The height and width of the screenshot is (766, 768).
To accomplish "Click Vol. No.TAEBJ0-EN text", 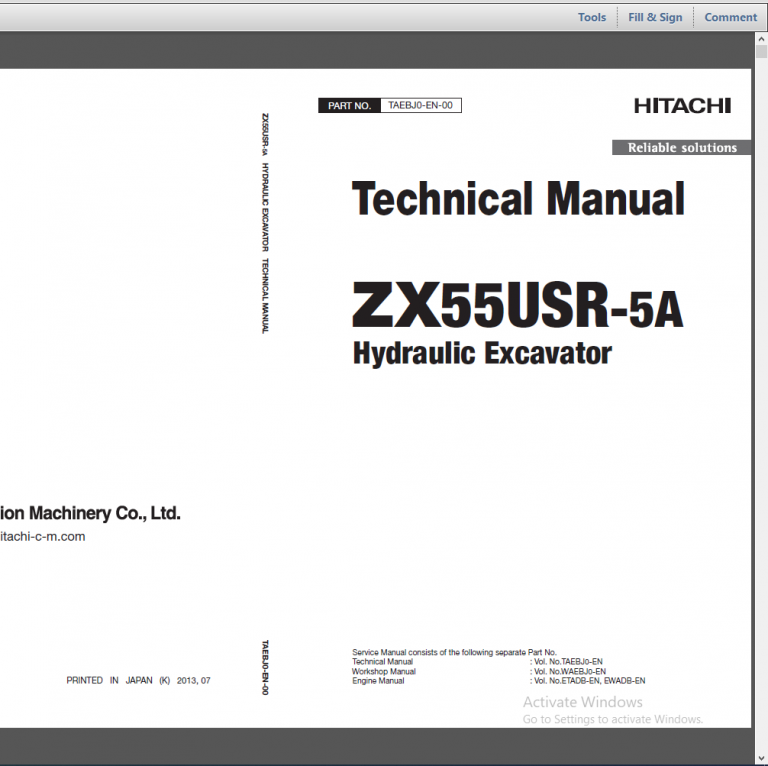I will pyautogui.click(x=568, y=662).
